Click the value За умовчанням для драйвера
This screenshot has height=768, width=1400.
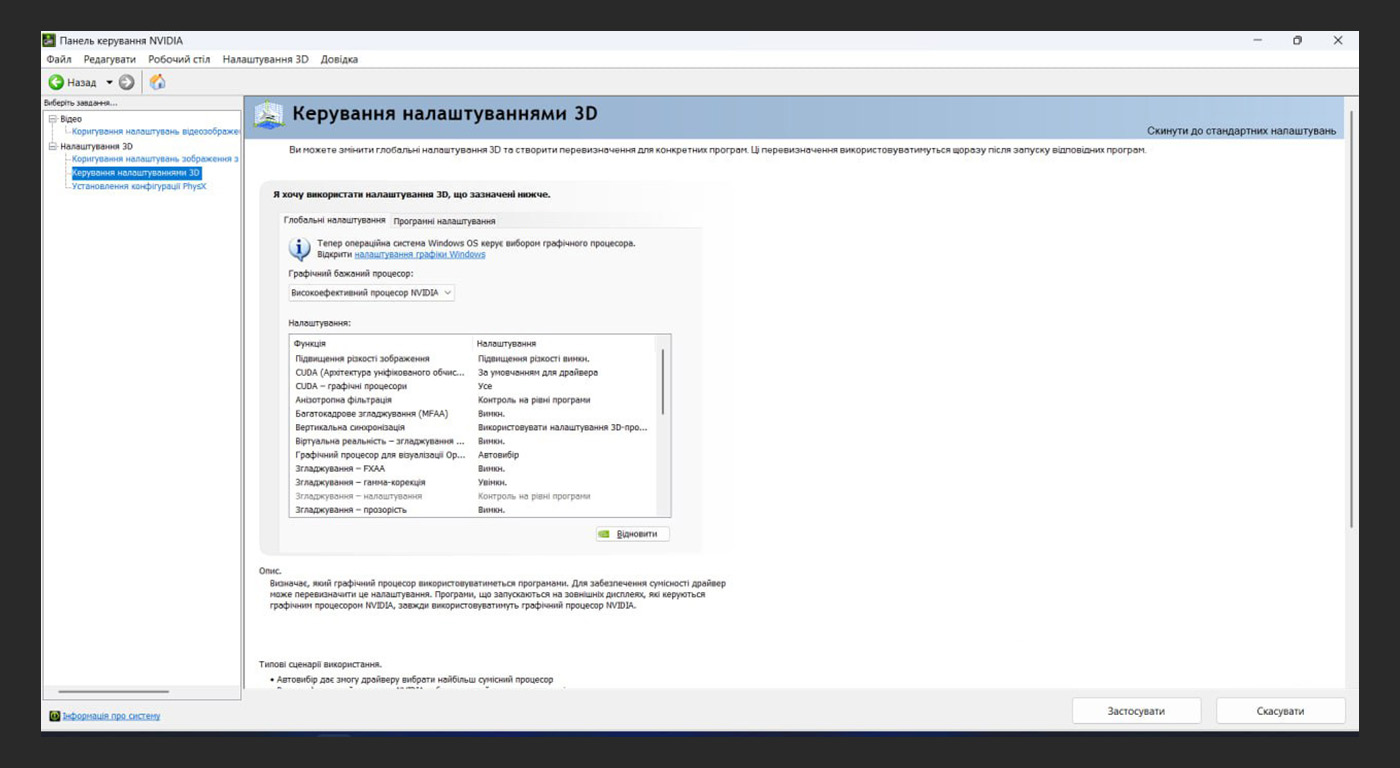(538, 372)
